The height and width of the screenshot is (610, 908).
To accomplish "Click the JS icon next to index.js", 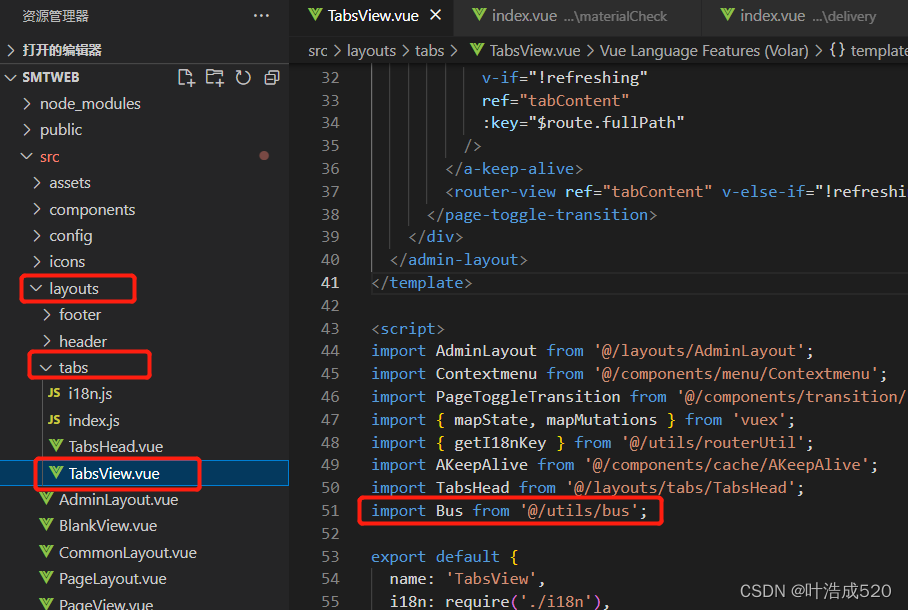I will pyautogui.click(x=54, y=419).
